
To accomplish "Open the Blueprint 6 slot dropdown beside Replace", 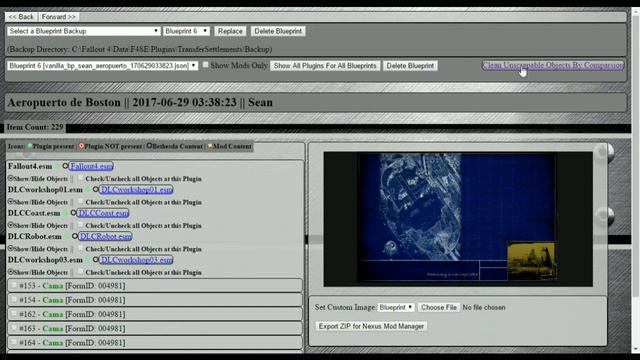I will pos(187,31).
